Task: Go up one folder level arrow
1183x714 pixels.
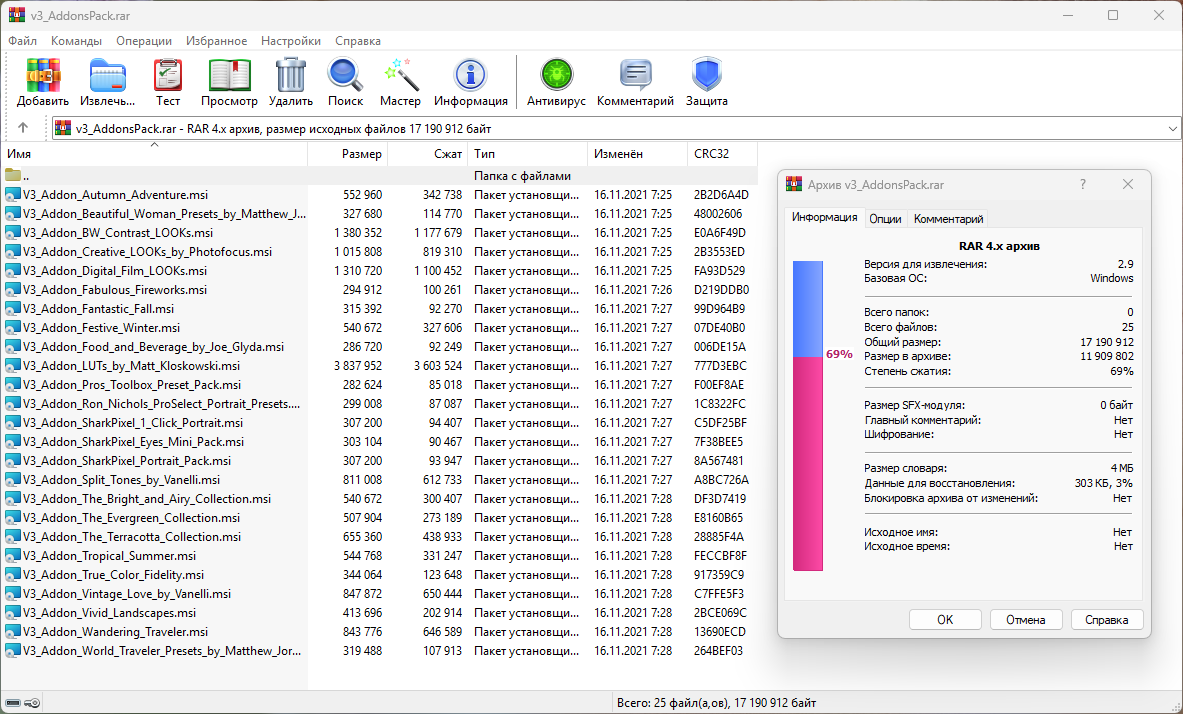Action: click(x=23, y=128)
